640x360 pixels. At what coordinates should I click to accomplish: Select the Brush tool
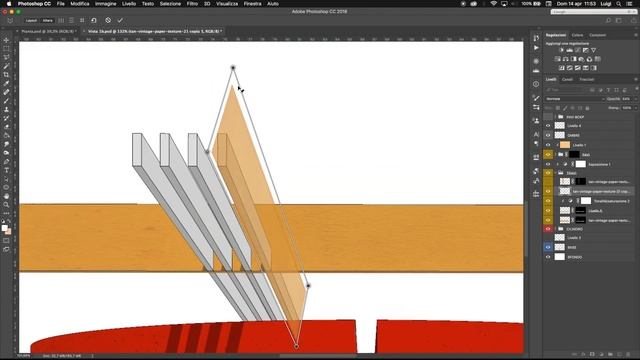click(x=6, y=101)
